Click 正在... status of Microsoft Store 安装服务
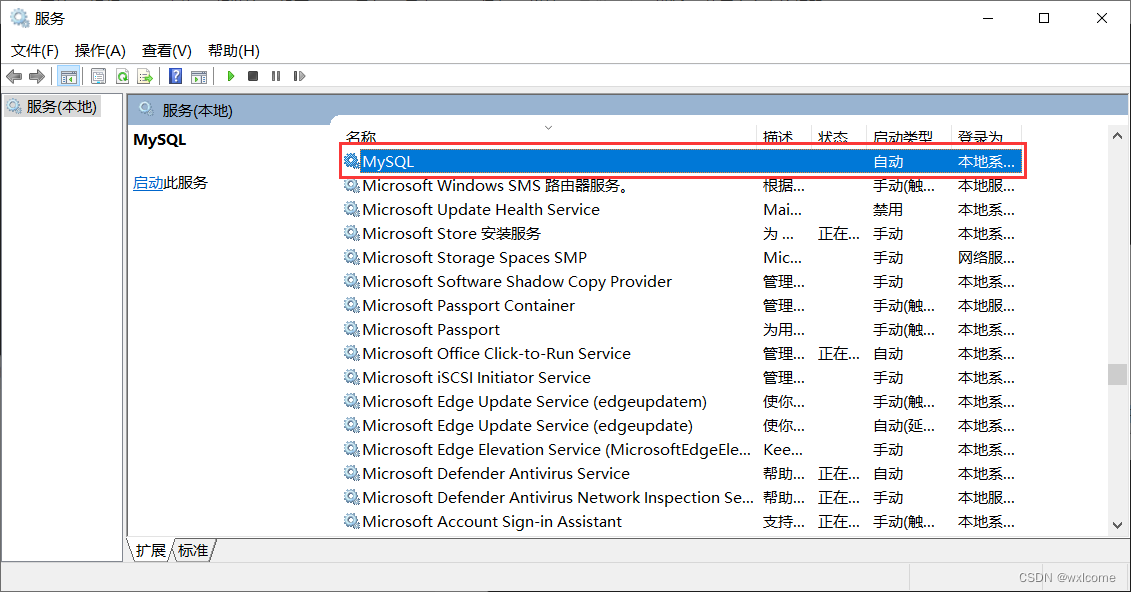The width and height of the screenshot is (1131, 592). pyautogui.click(x=839, y=234)
